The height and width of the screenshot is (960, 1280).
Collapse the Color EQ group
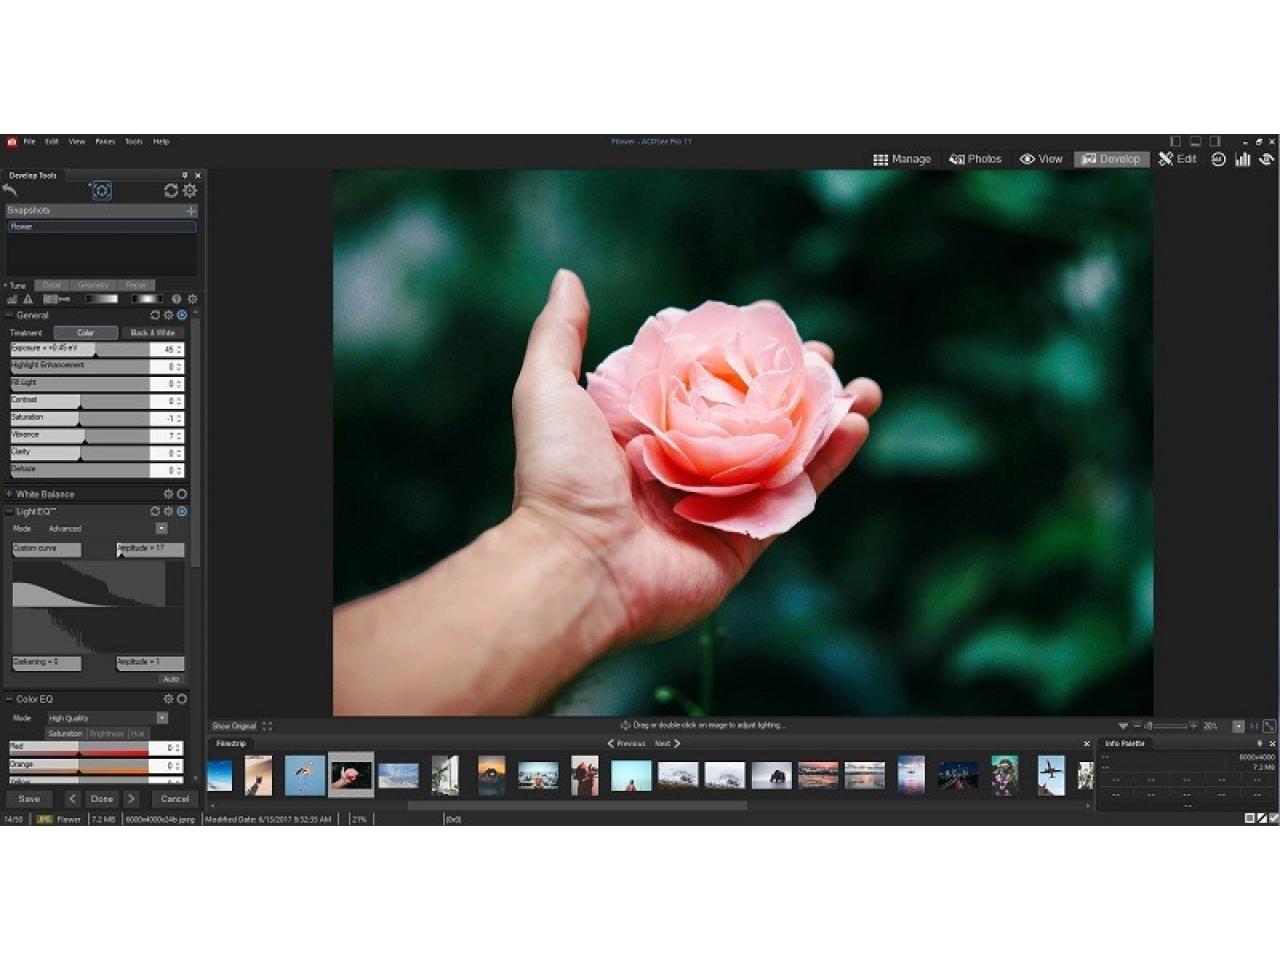click(9, 699)
